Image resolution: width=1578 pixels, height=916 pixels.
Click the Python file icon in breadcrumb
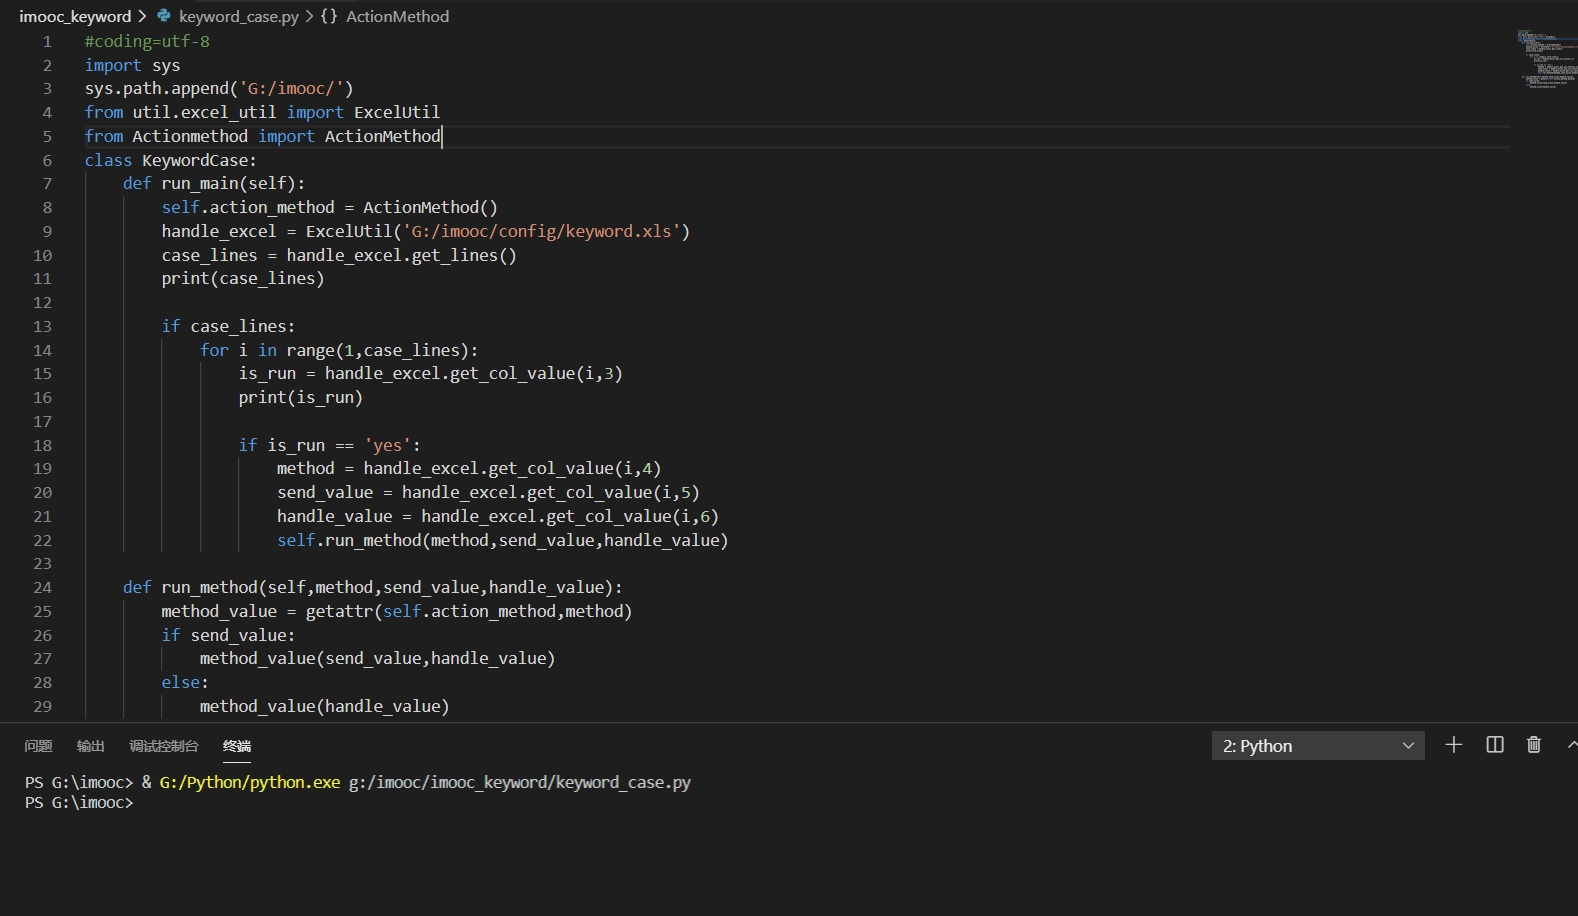click(164, 16)
